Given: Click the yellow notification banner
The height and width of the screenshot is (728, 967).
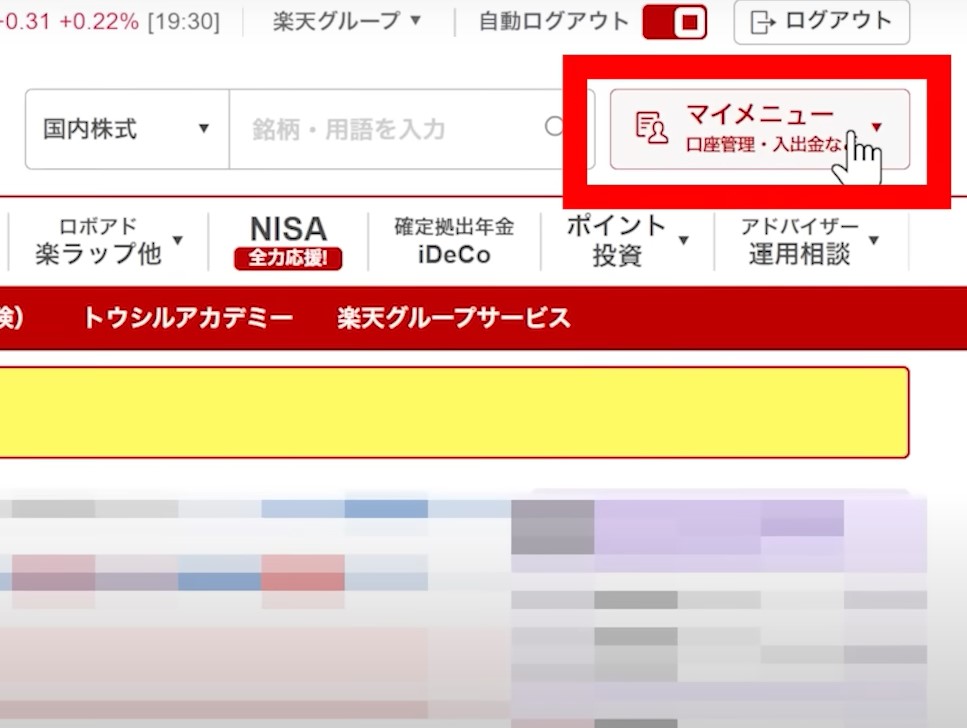Looking at the screenshot, I should (x=455, y=412).
